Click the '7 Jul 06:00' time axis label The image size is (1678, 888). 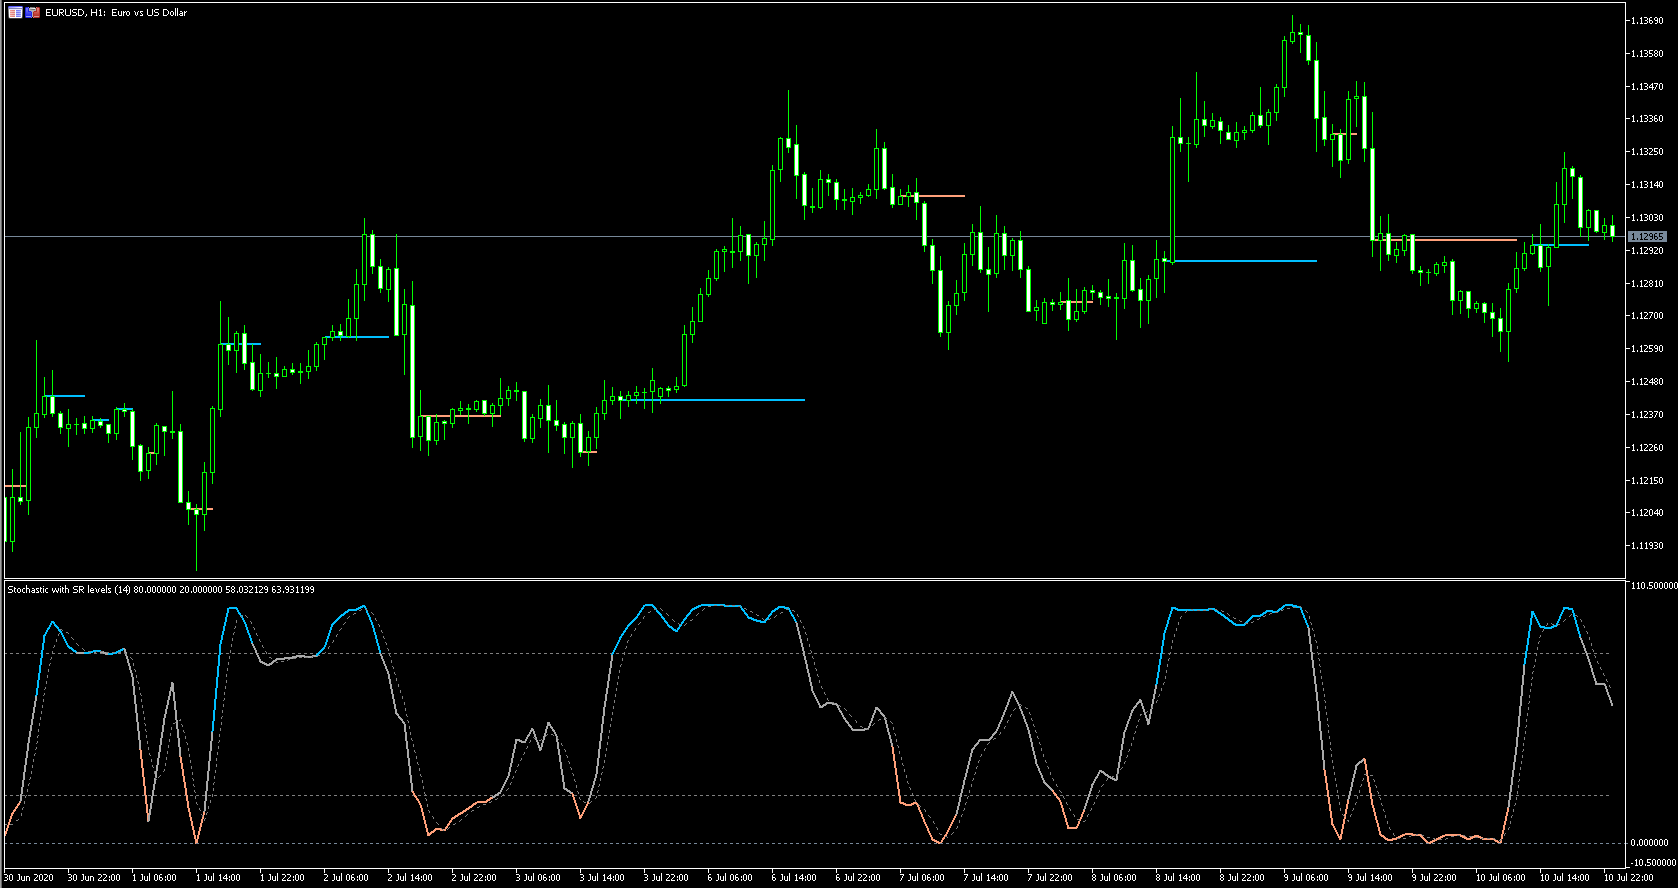point(922,878)
